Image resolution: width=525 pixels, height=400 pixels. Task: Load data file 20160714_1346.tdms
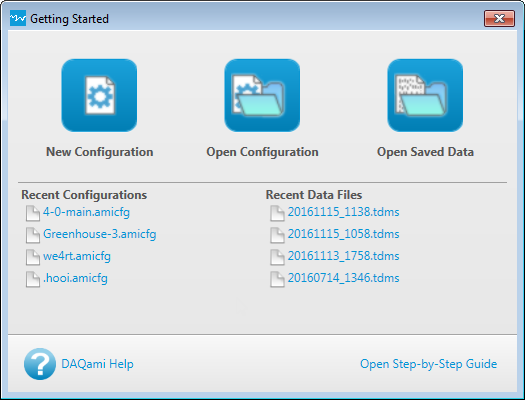coord(344,278)
